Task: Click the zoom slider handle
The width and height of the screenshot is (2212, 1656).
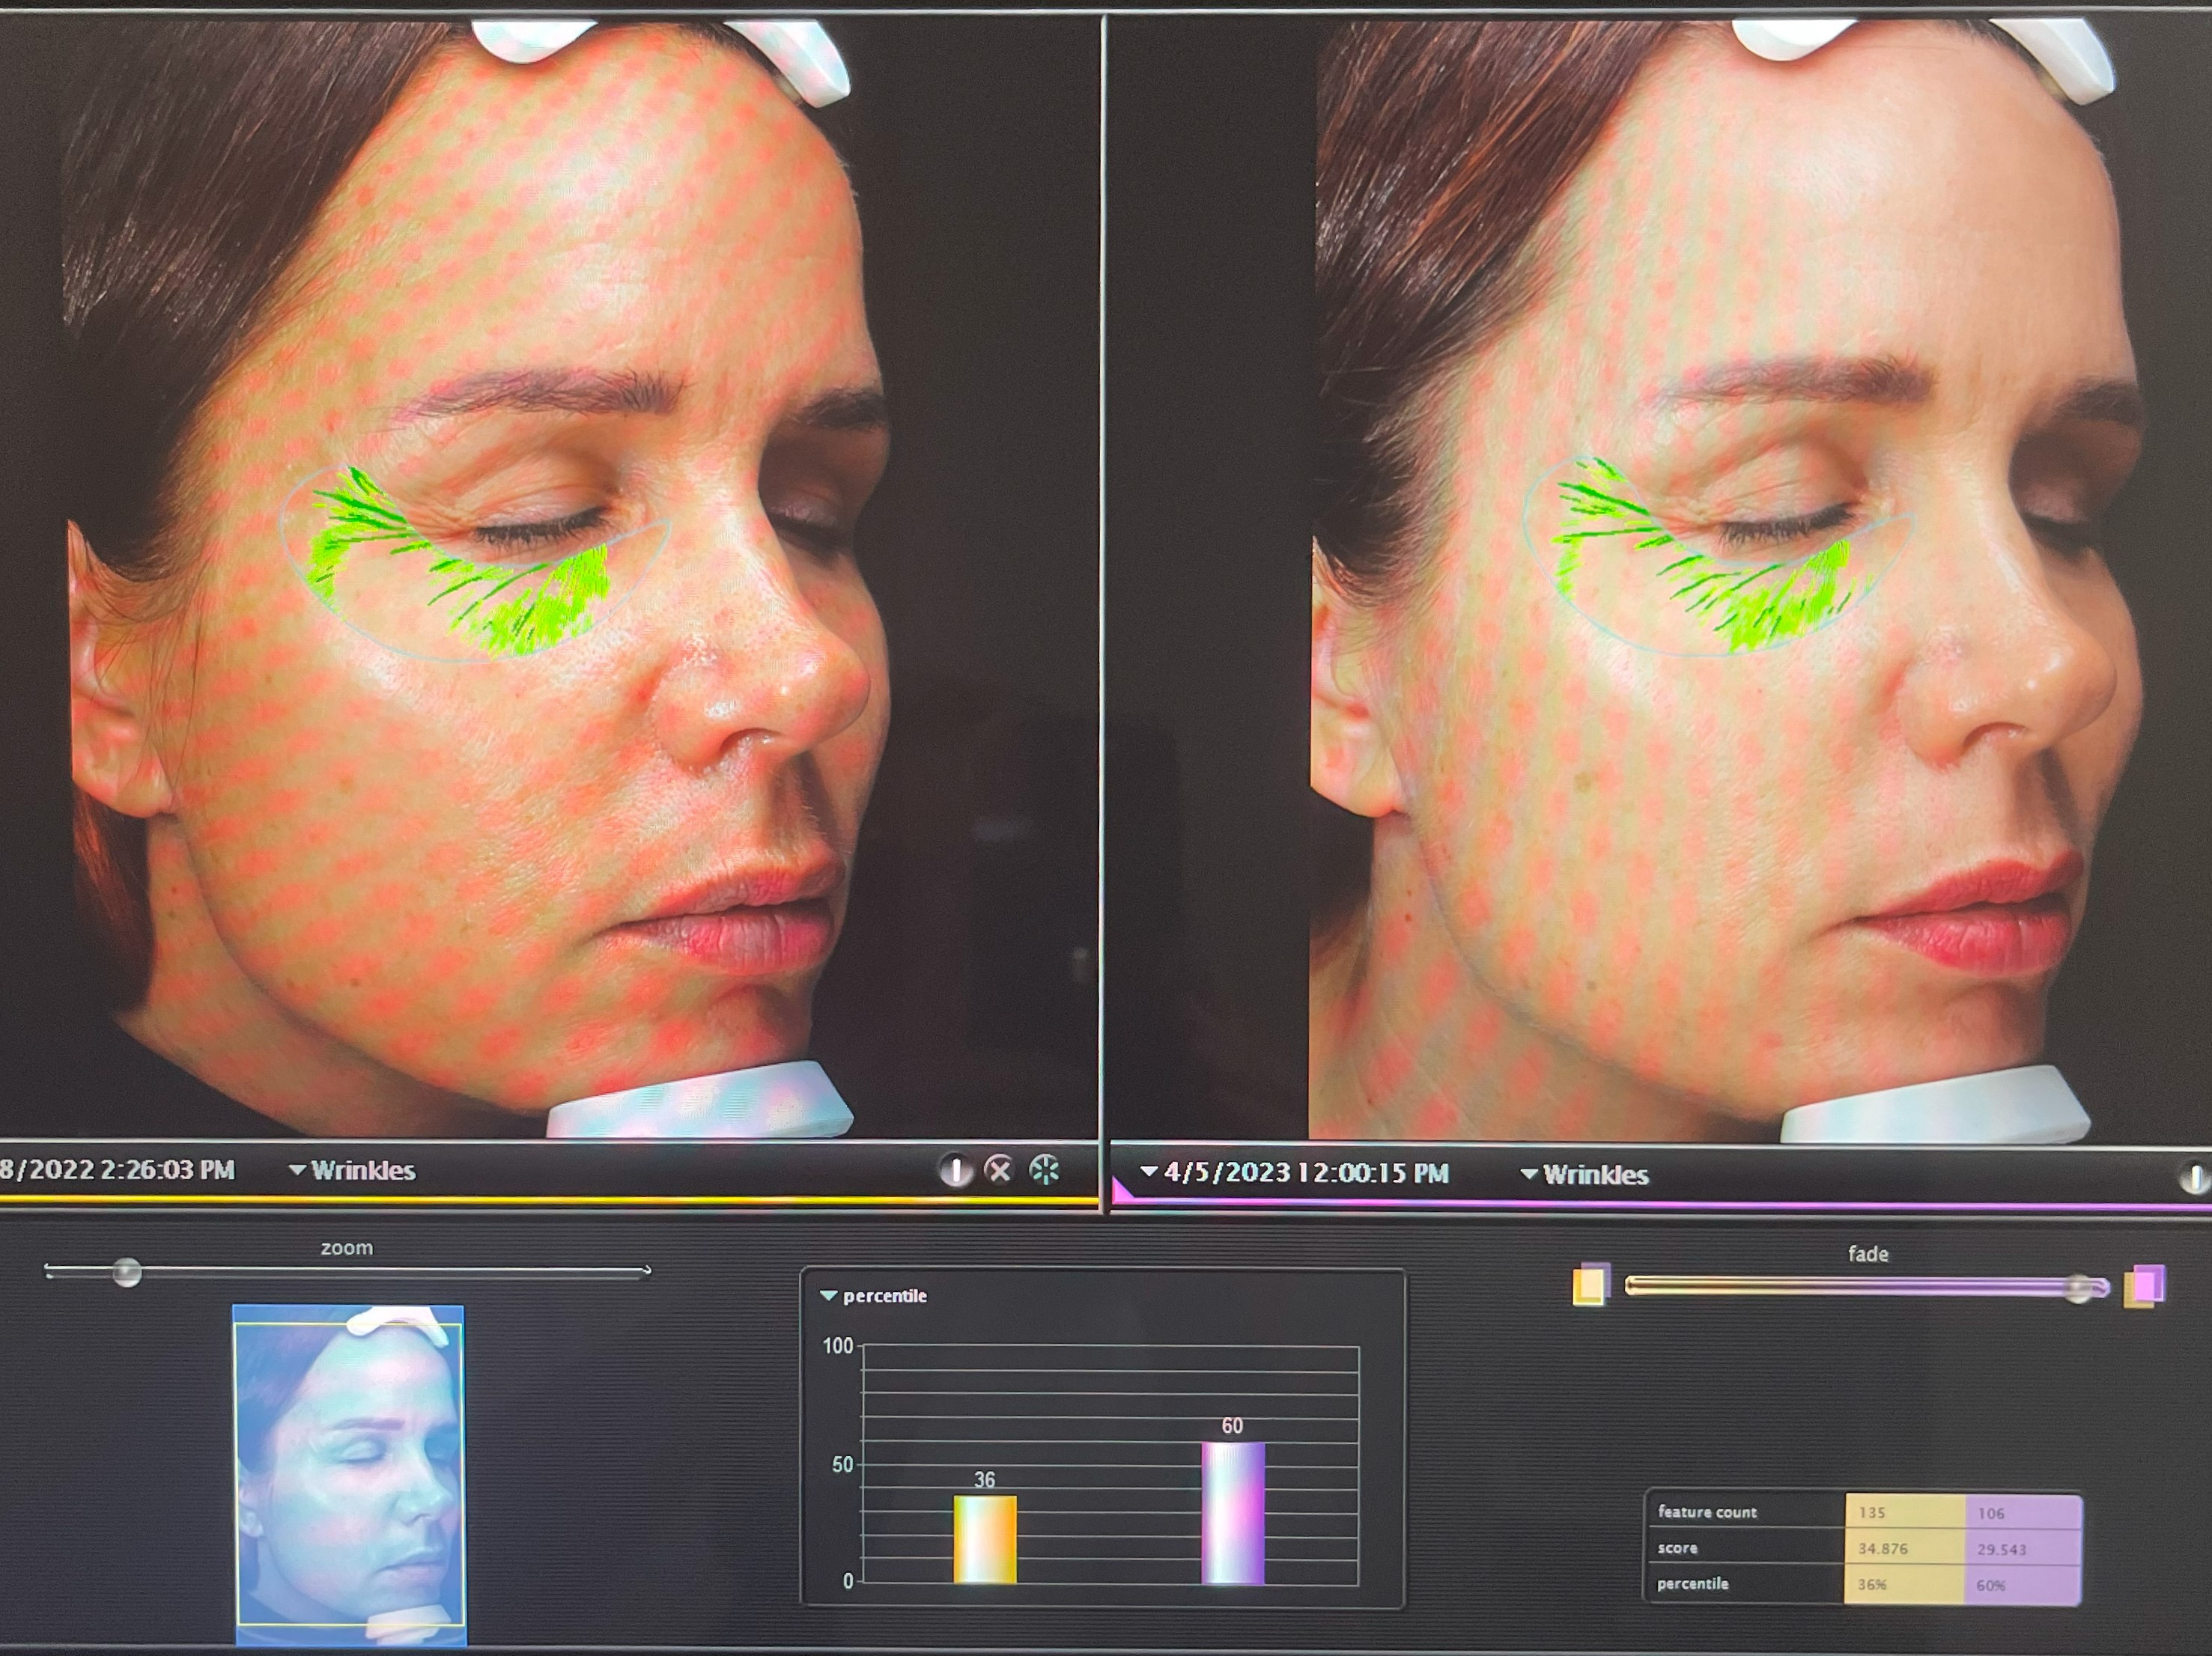Action: click(x=127, y=1273)
